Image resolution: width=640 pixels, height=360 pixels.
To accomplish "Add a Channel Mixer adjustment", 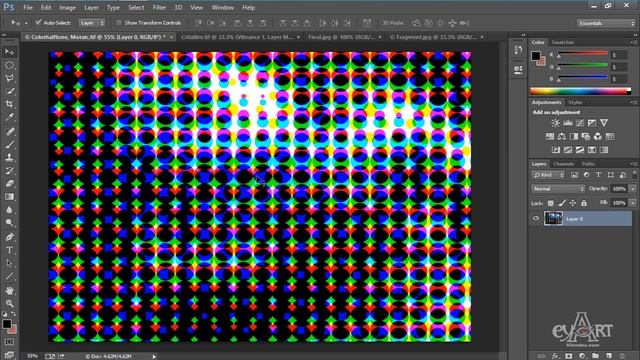I will coord(598,136).
